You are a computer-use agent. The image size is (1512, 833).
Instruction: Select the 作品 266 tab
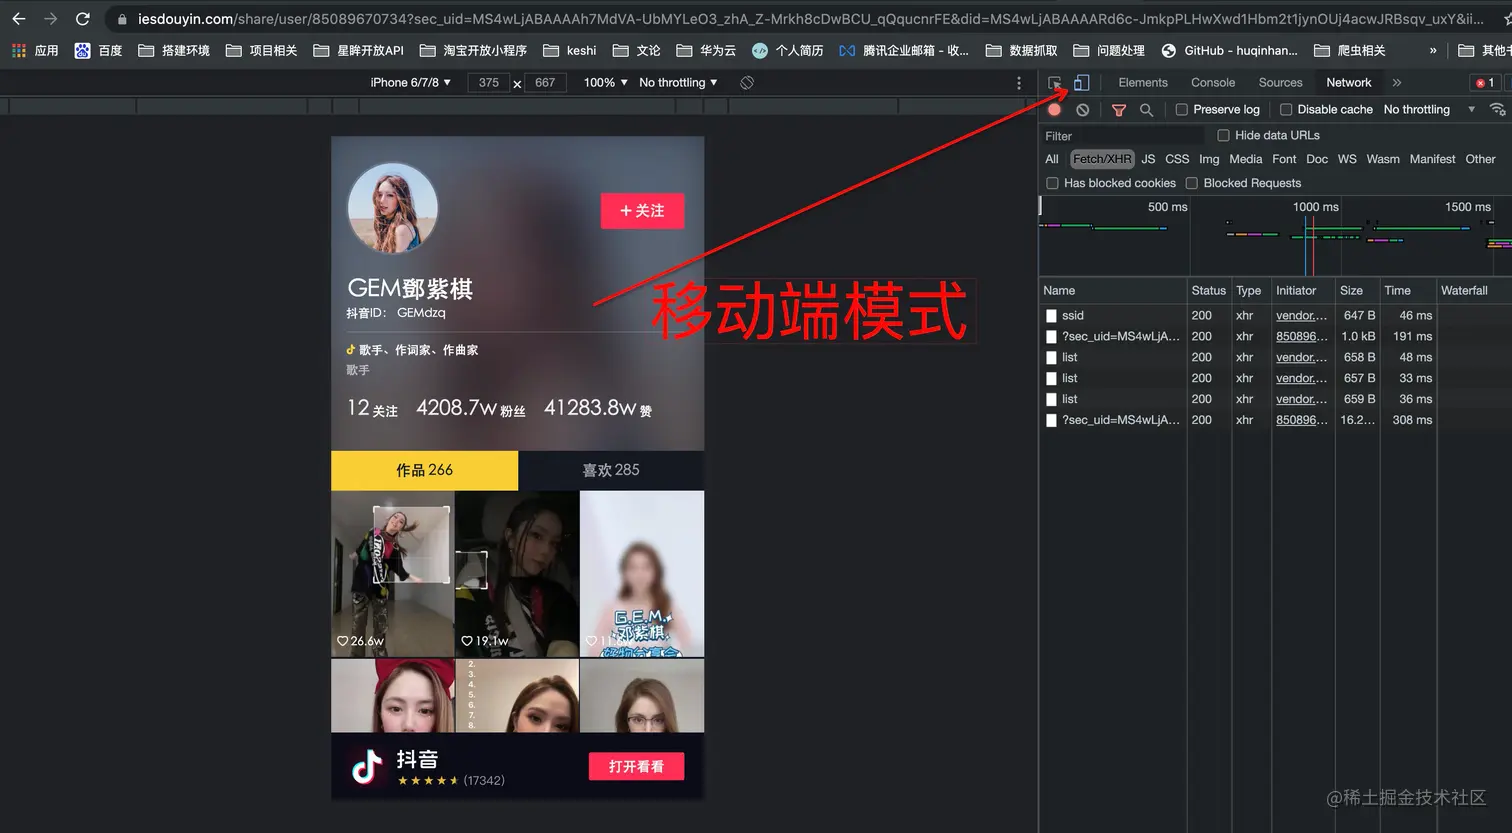tap(425, 470)
